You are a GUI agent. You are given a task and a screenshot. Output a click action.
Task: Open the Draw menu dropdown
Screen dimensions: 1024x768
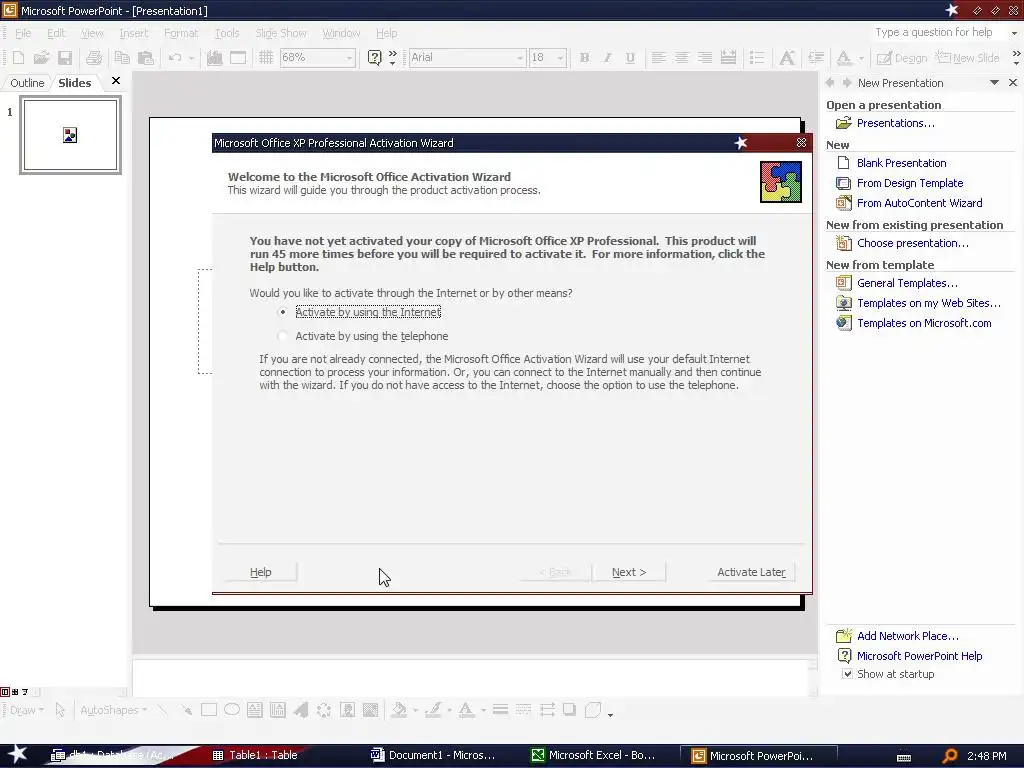tap(27, 710)
